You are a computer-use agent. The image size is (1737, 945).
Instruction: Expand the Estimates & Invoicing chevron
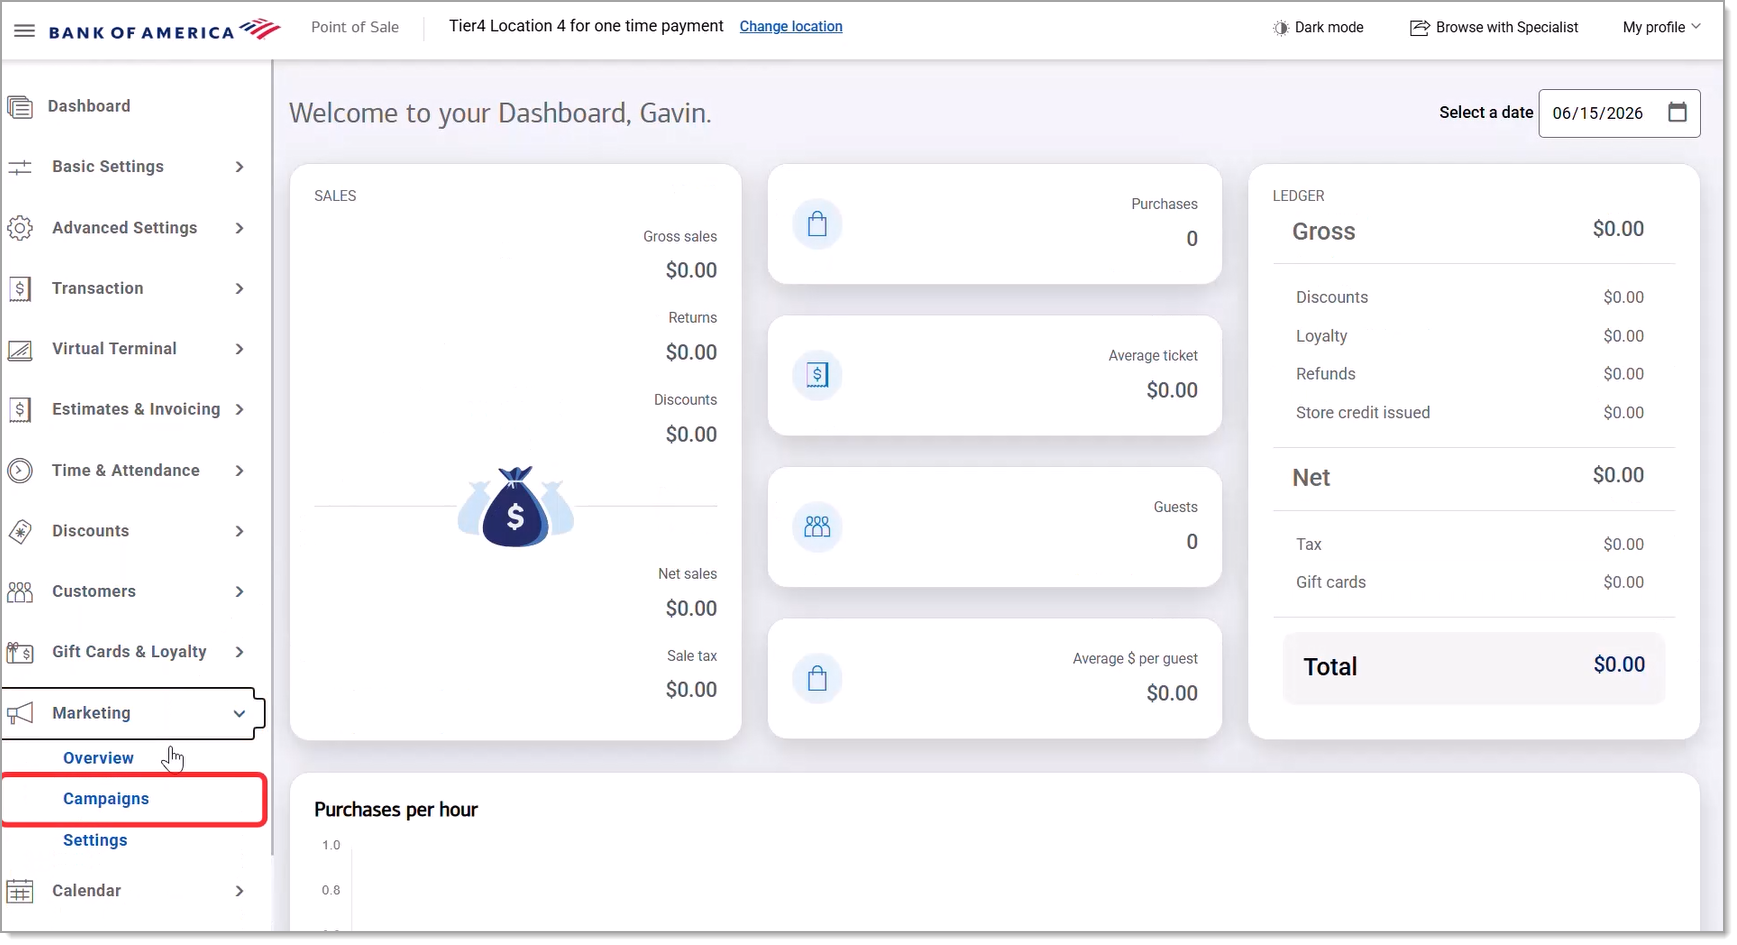(239, 410)
